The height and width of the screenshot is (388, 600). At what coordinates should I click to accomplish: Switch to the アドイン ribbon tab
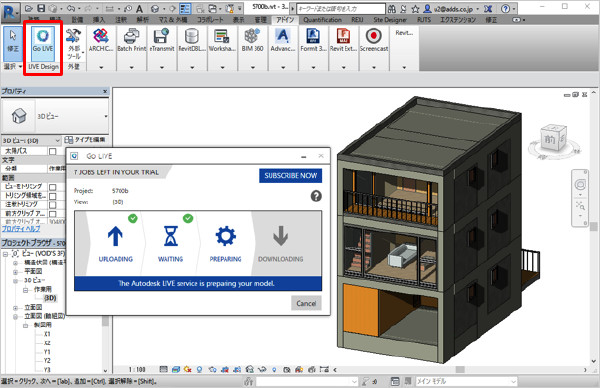285,20
